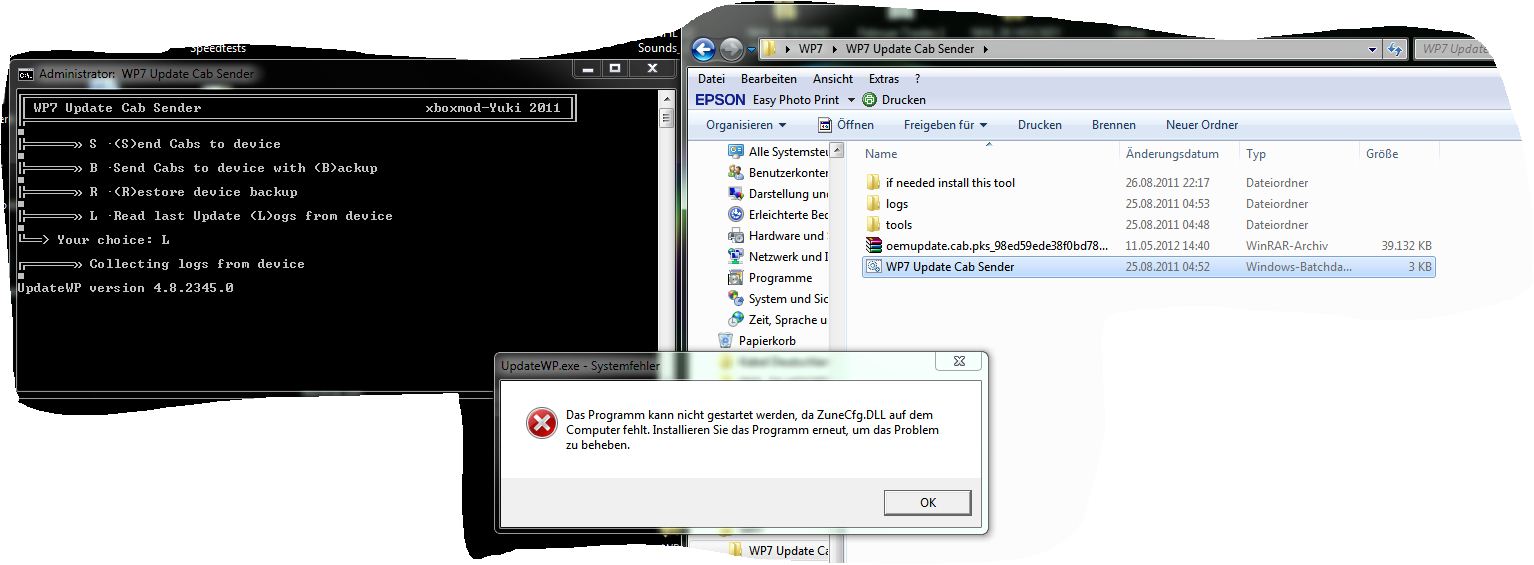The width and height of the screenshot is (1534, 565).
Task: Click OK in the UpdateWP.exe error dialog
Action: (x=927, y=502)
